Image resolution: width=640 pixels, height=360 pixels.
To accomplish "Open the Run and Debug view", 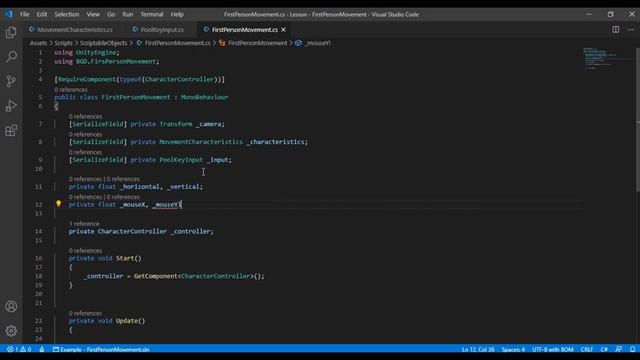I will pyautogui.click(x=11, y=106).
